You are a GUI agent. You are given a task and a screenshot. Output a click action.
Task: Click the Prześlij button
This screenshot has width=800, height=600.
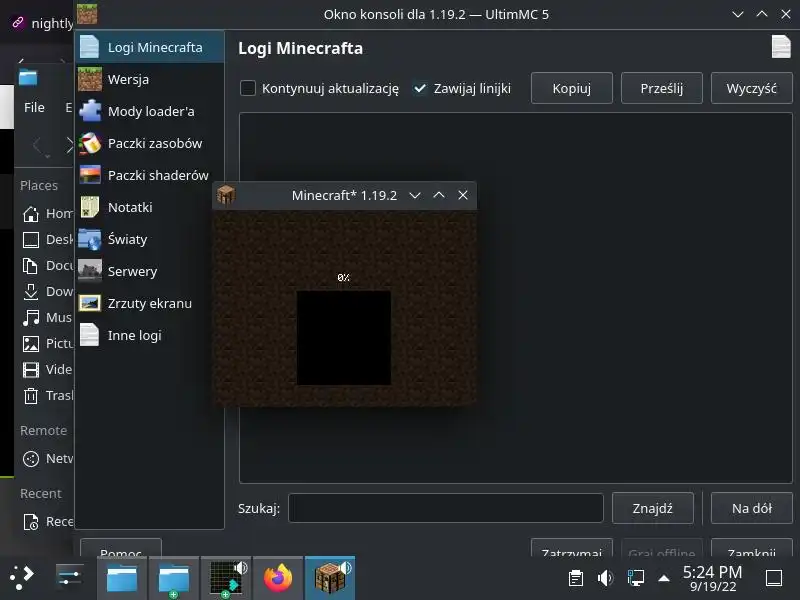pos(662,88)
